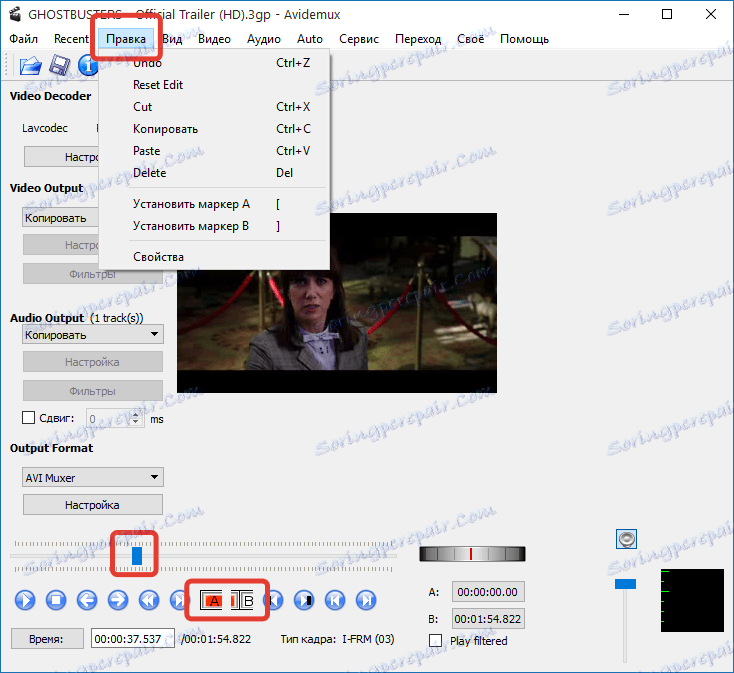Select Копировать menu entry
Image resolution: width=734 pixels, height=673 pixels.
pyautogui.click(x=214, y=129)
